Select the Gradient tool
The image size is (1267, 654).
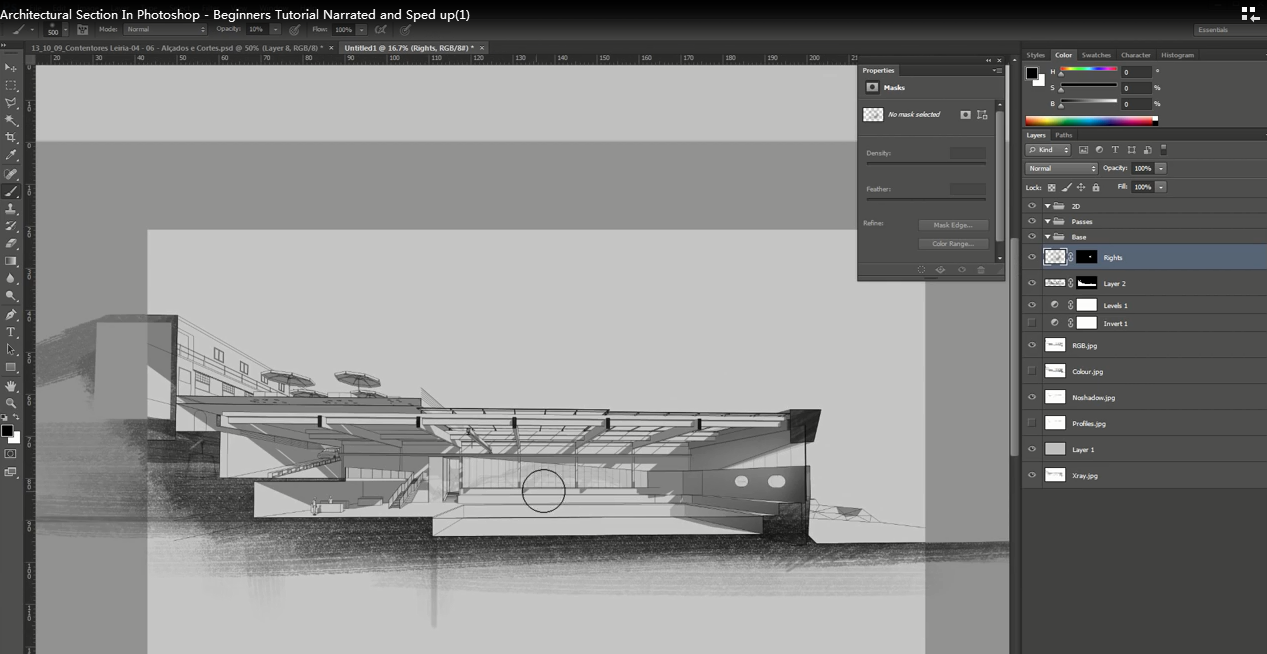[x=11, y=261]
